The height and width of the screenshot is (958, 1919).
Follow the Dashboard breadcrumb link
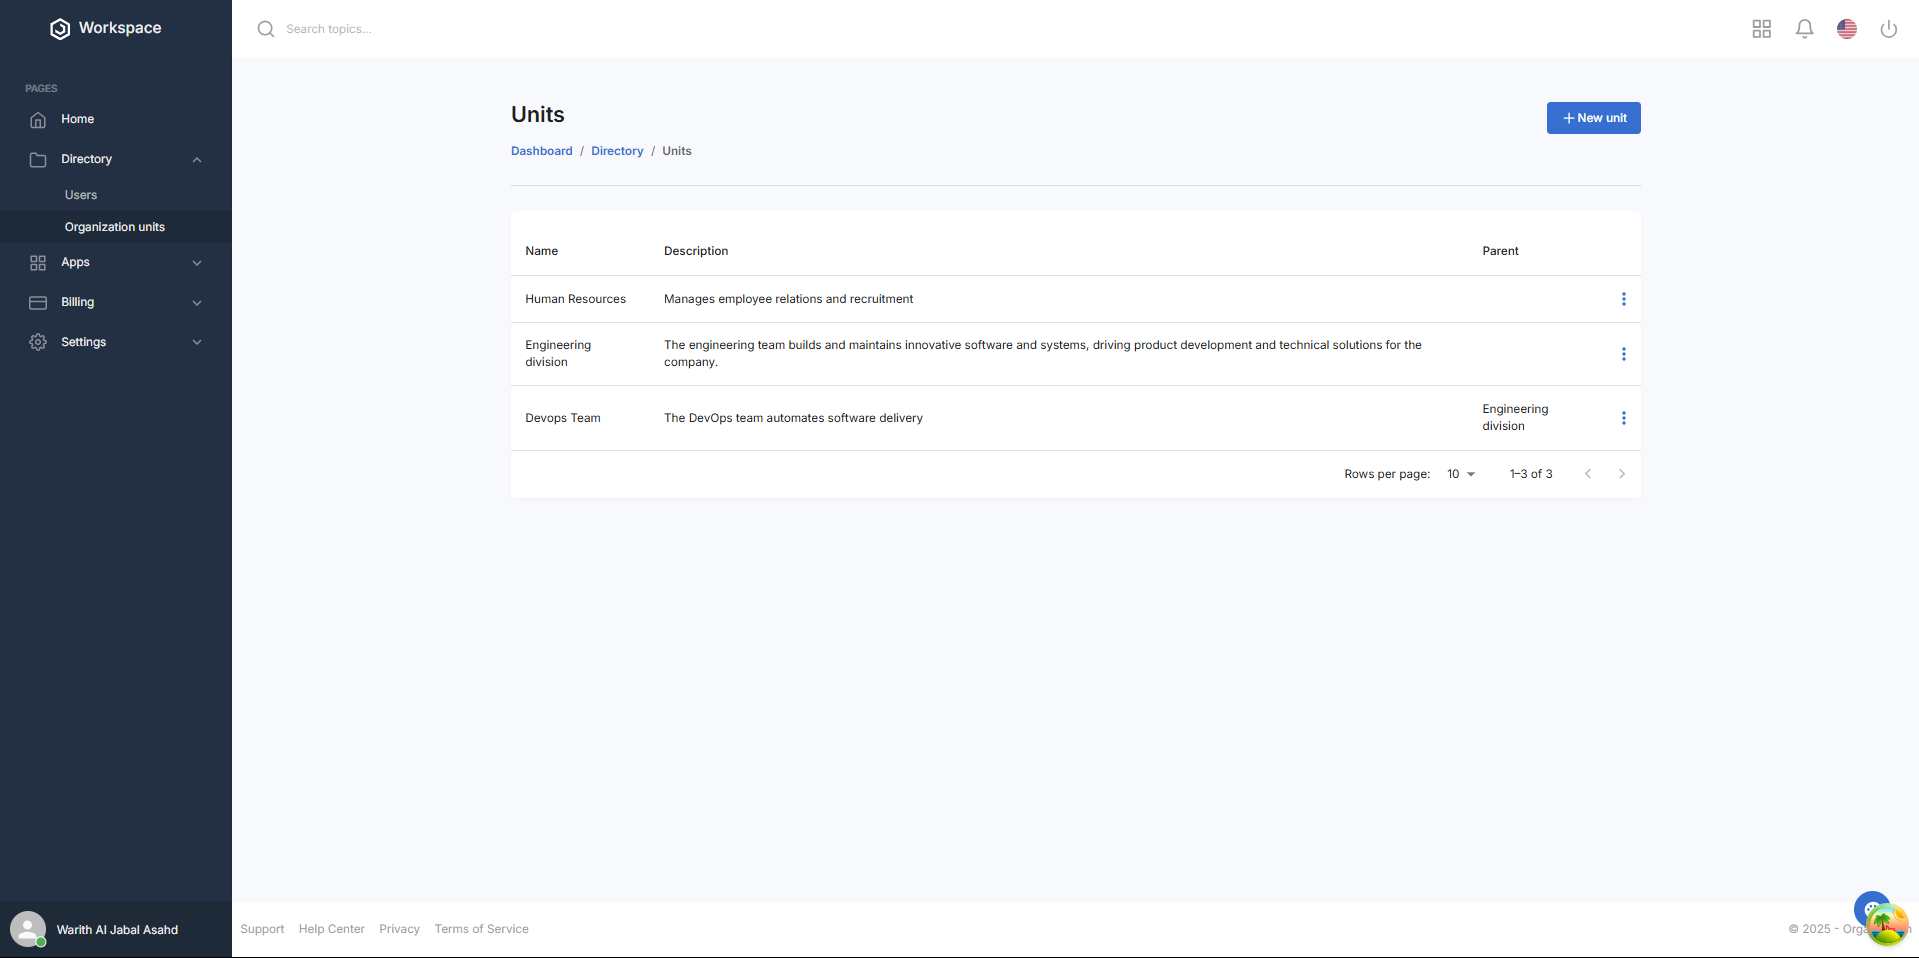coord(541,151)
